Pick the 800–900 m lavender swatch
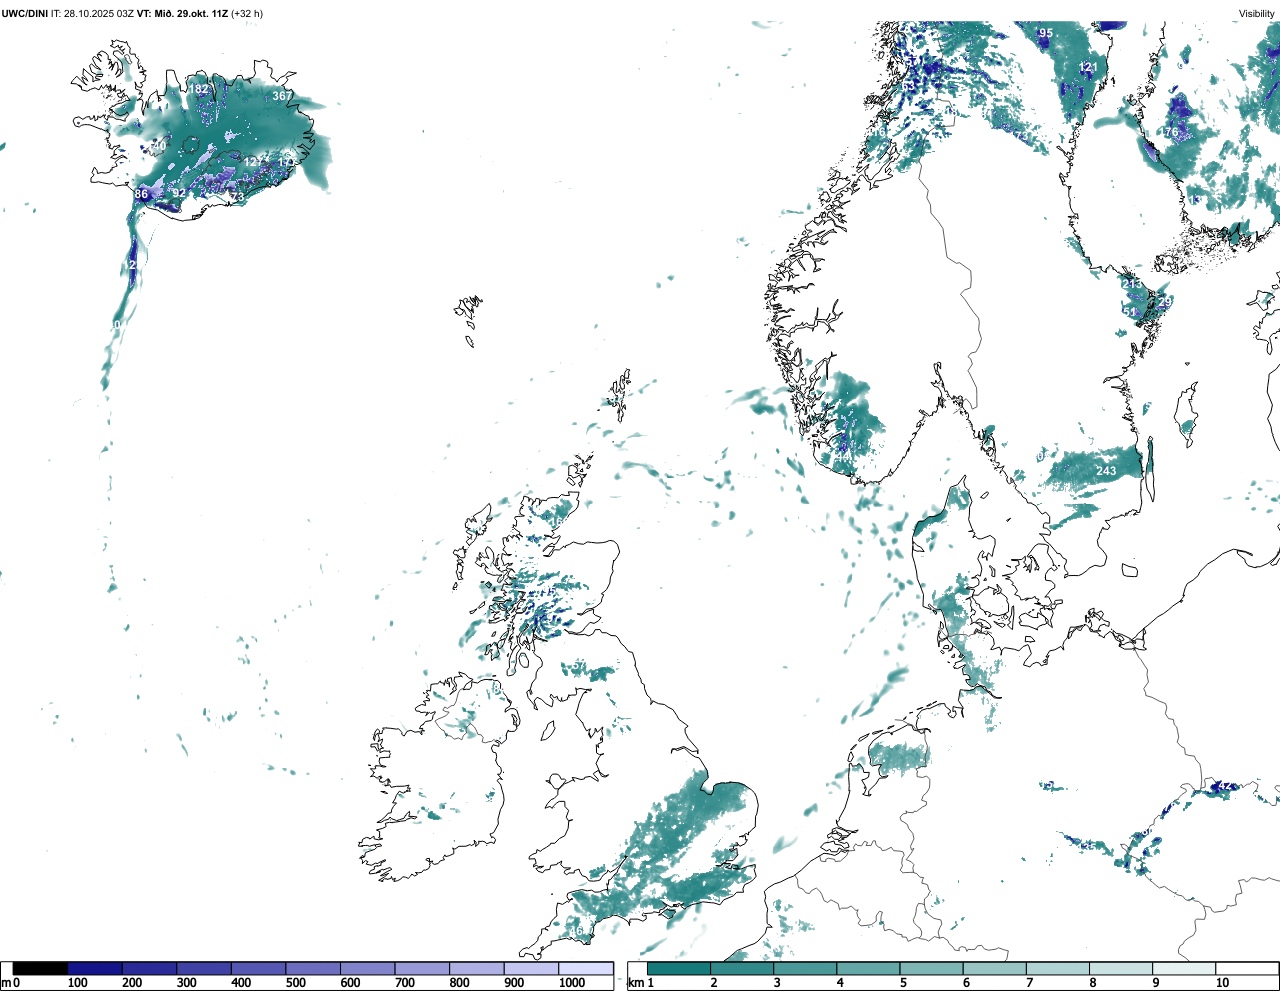Viewport: 1280px width, 991px height. (x=476, y=969)
